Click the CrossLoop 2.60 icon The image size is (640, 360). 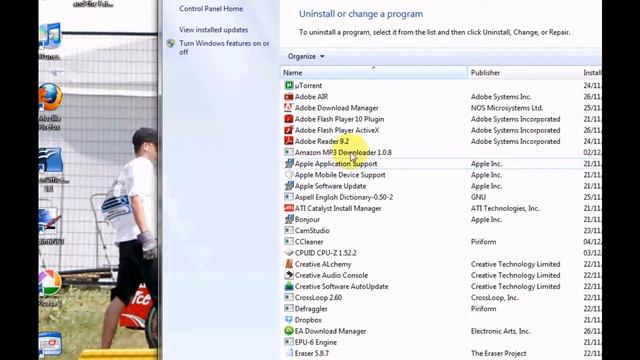289,298
